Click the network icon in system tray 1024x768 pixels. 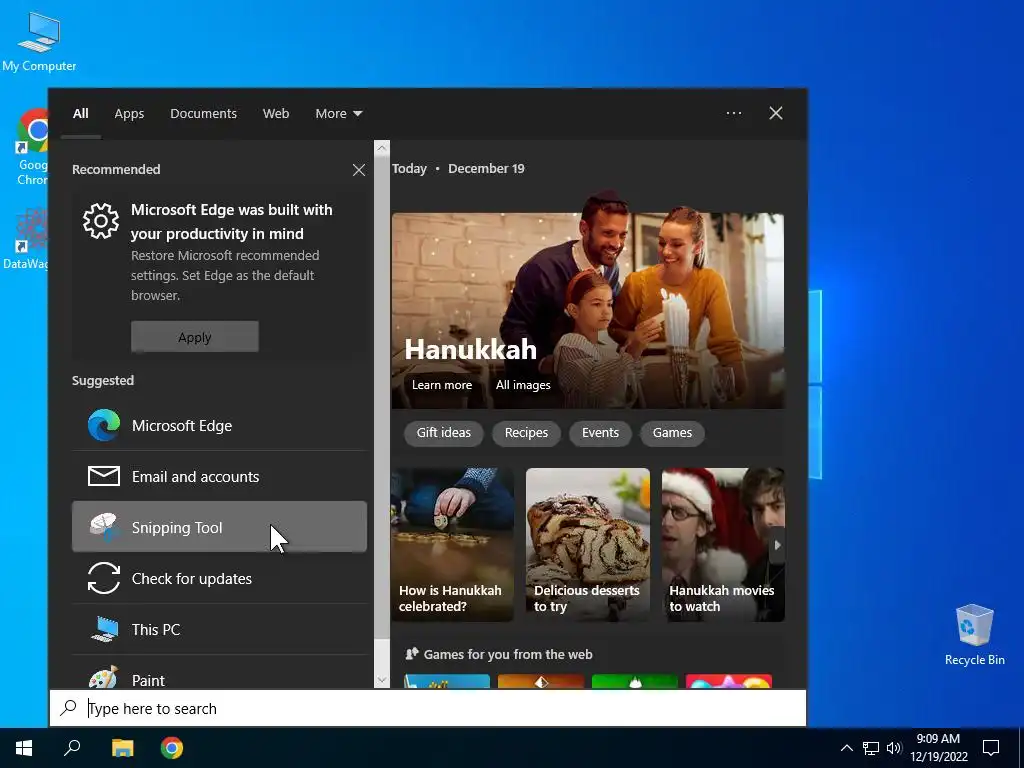tap(871, 748)
